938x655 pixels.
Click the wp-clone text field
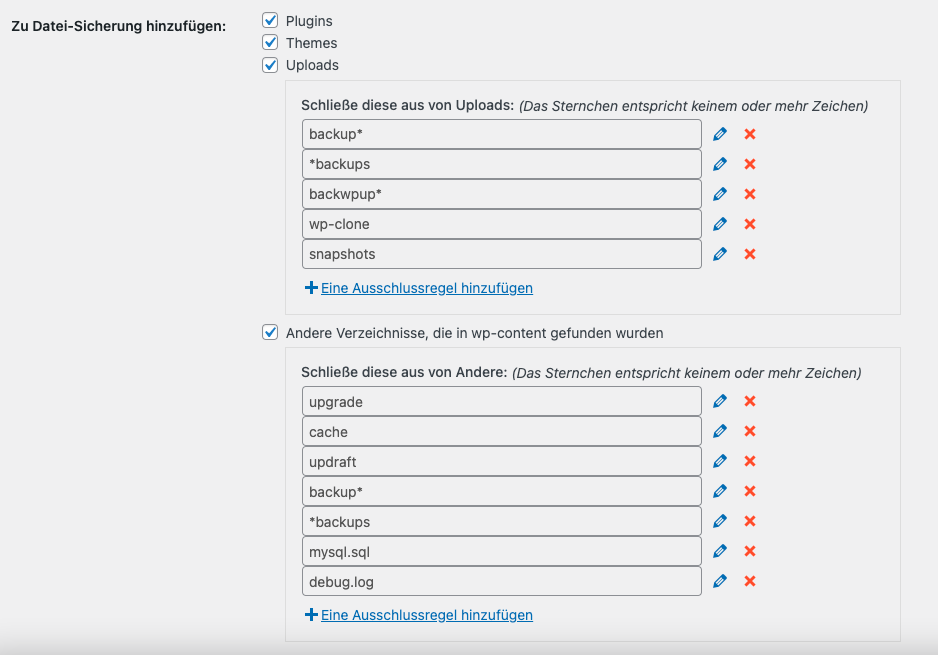[x=501, y=224]
